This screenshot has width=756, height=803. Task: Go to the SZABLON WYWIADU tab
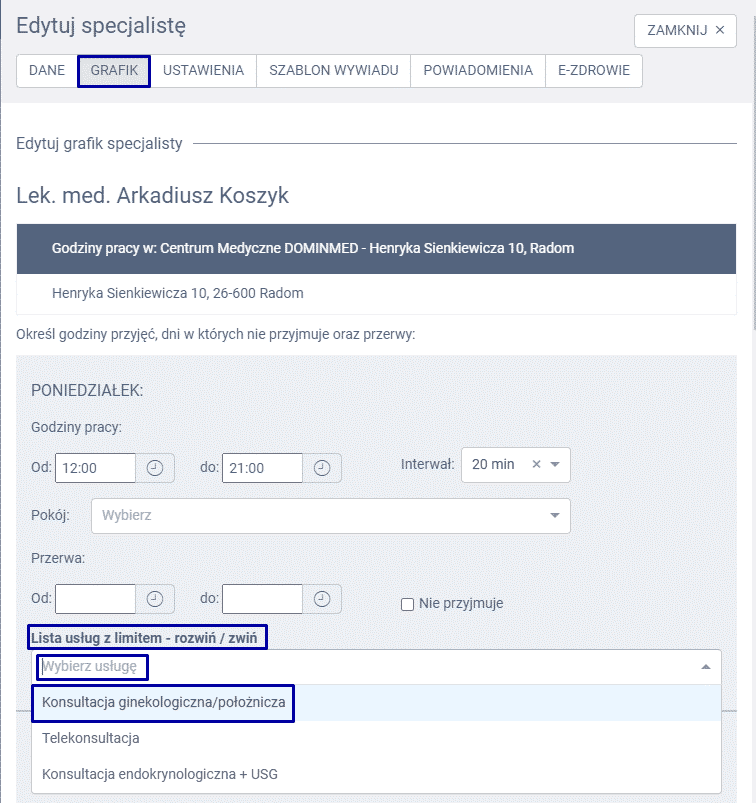point(334,71)
